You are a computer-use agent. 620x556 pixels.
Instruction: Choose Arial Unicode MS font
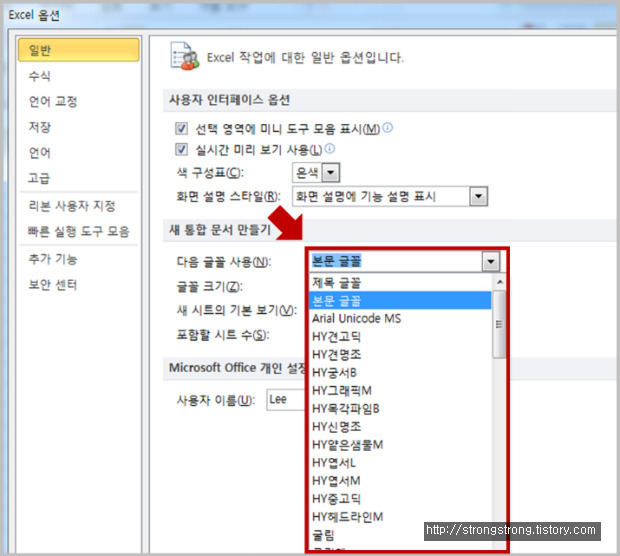400,318
